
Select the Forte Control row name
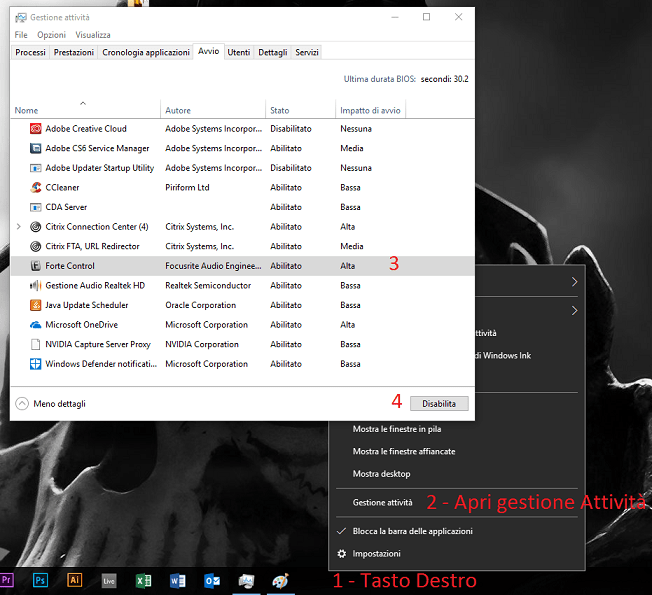(x=70, y=266)
